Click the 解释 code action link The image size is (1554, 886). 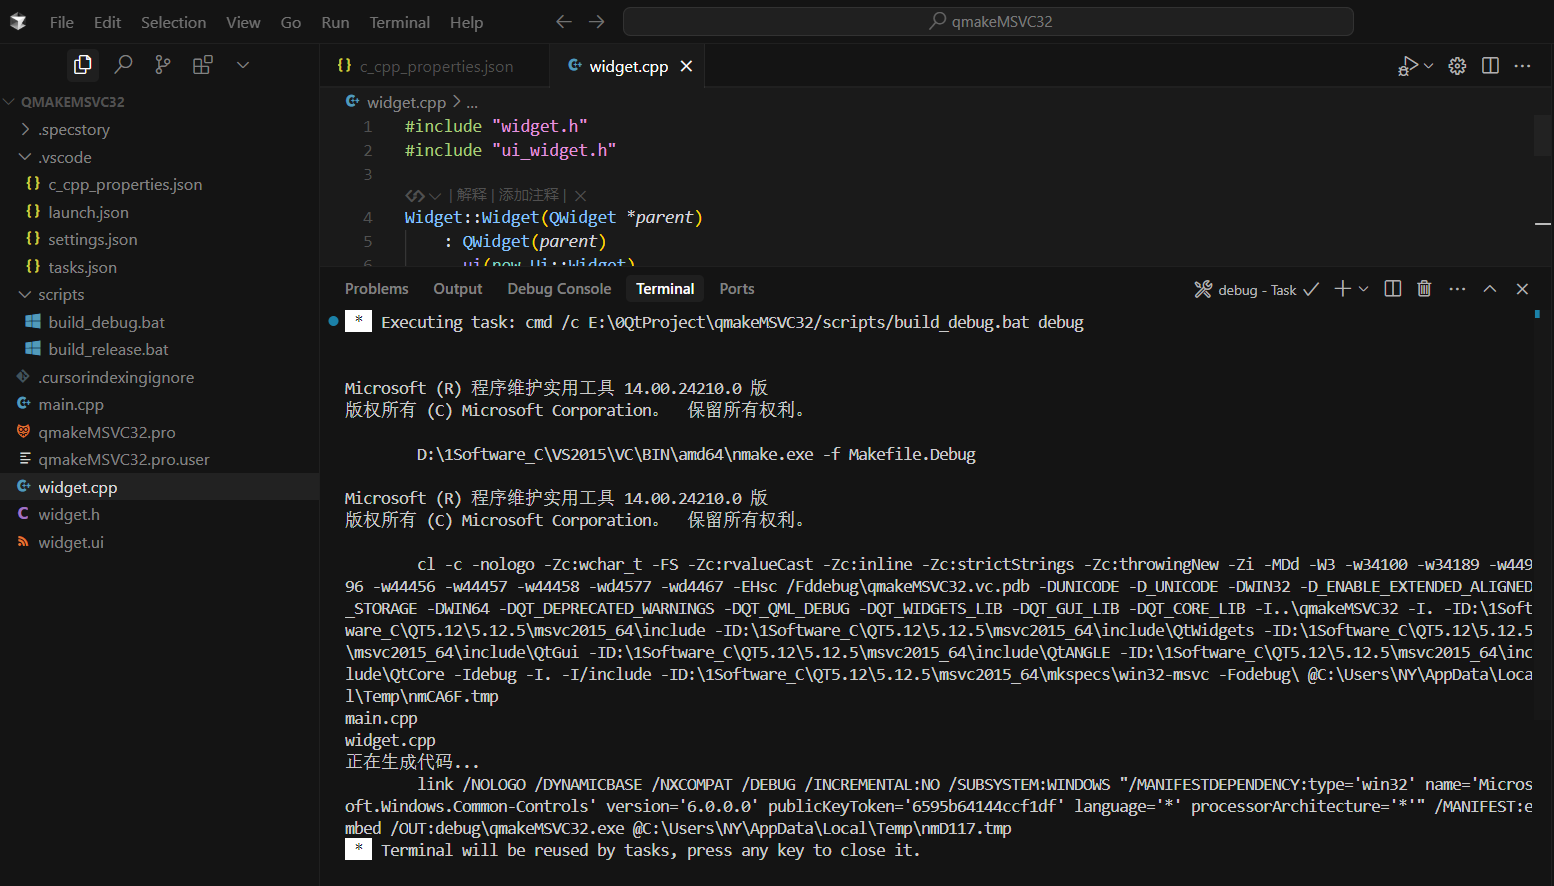click(x=470, y=195)
